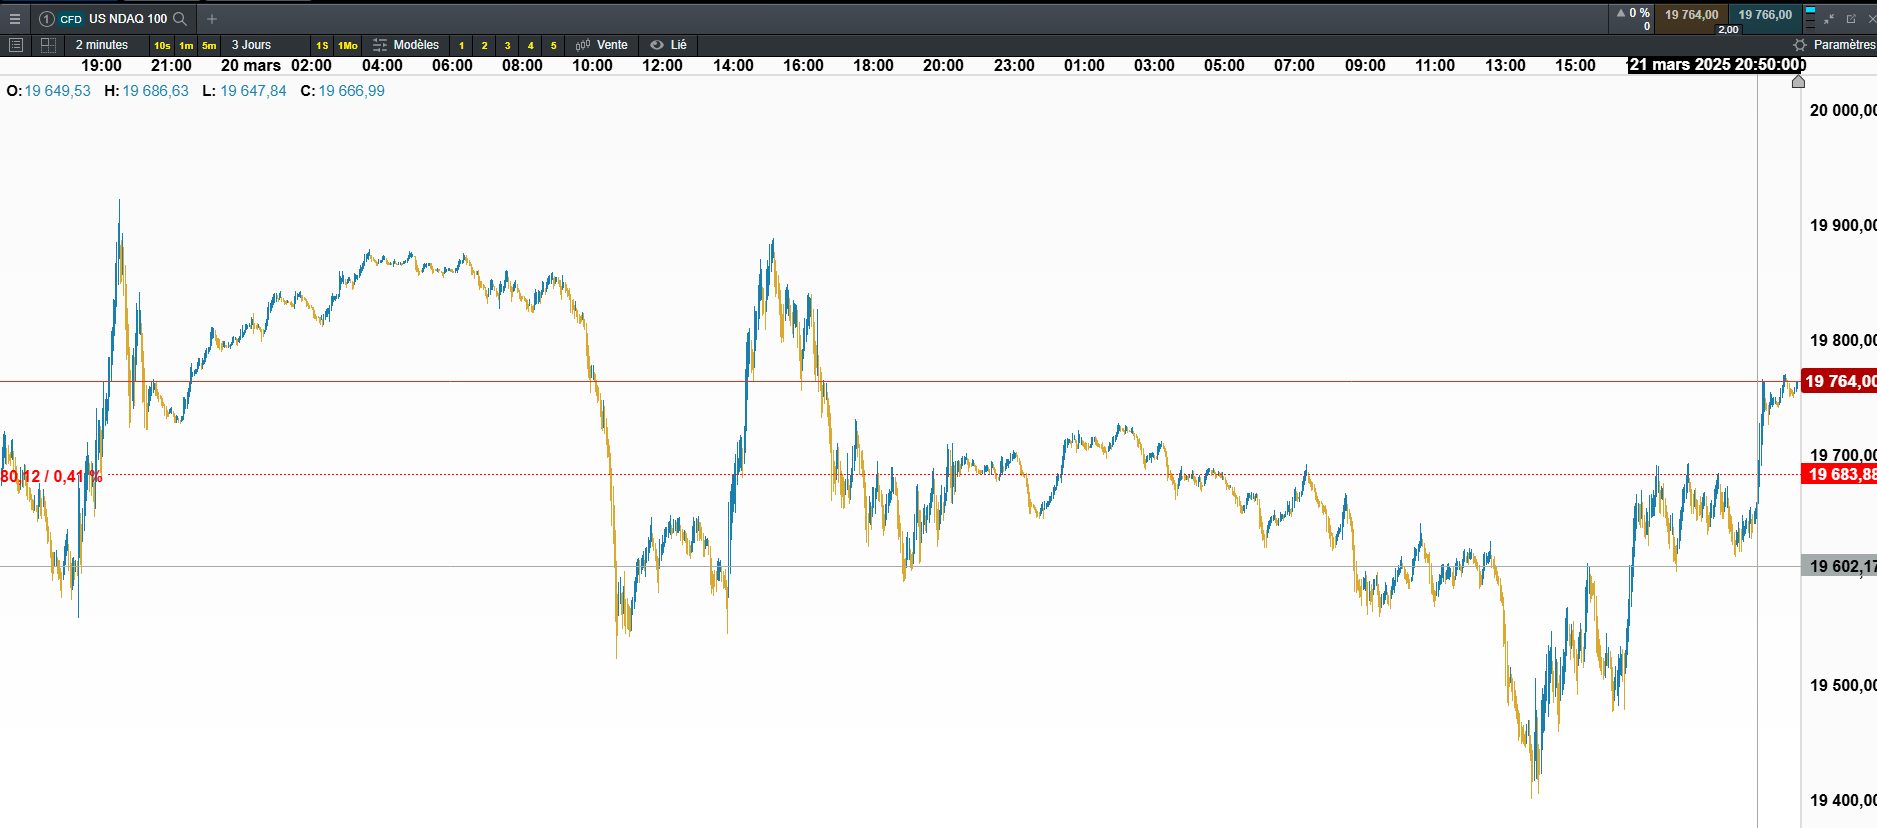Click the chart grid layout icon
The width and height of the screenshot is (1877, 828).
(x=48, y=45)
